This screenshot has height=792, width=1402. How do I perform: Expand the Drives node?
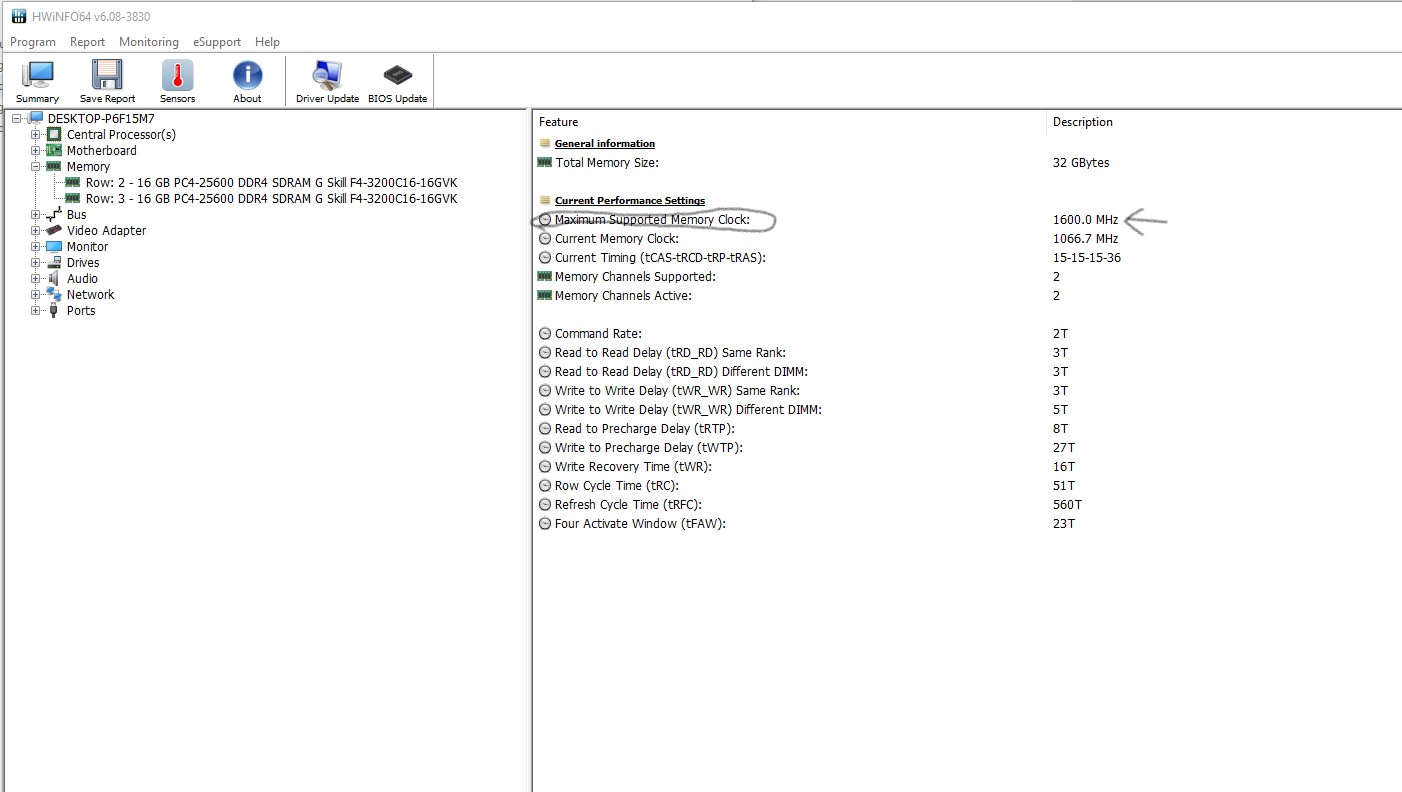click(x=36, y=263)
